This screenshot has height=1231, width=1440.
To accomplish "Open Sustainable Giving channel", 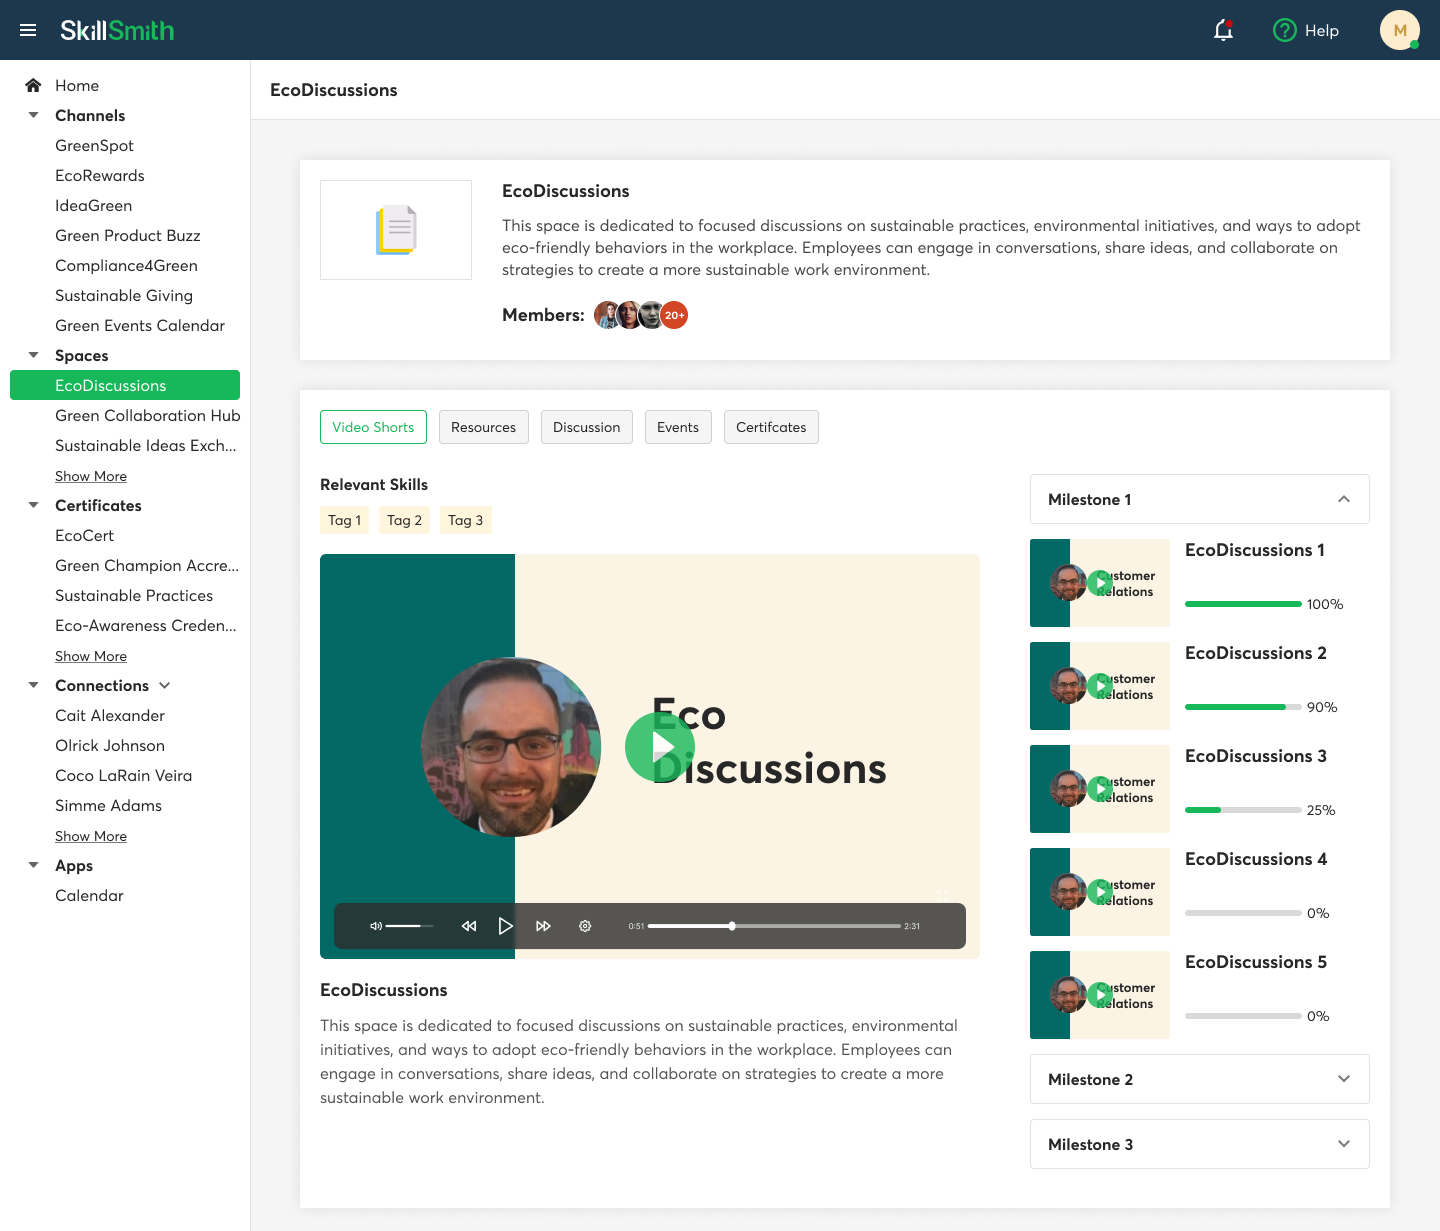I will [124, 295].
